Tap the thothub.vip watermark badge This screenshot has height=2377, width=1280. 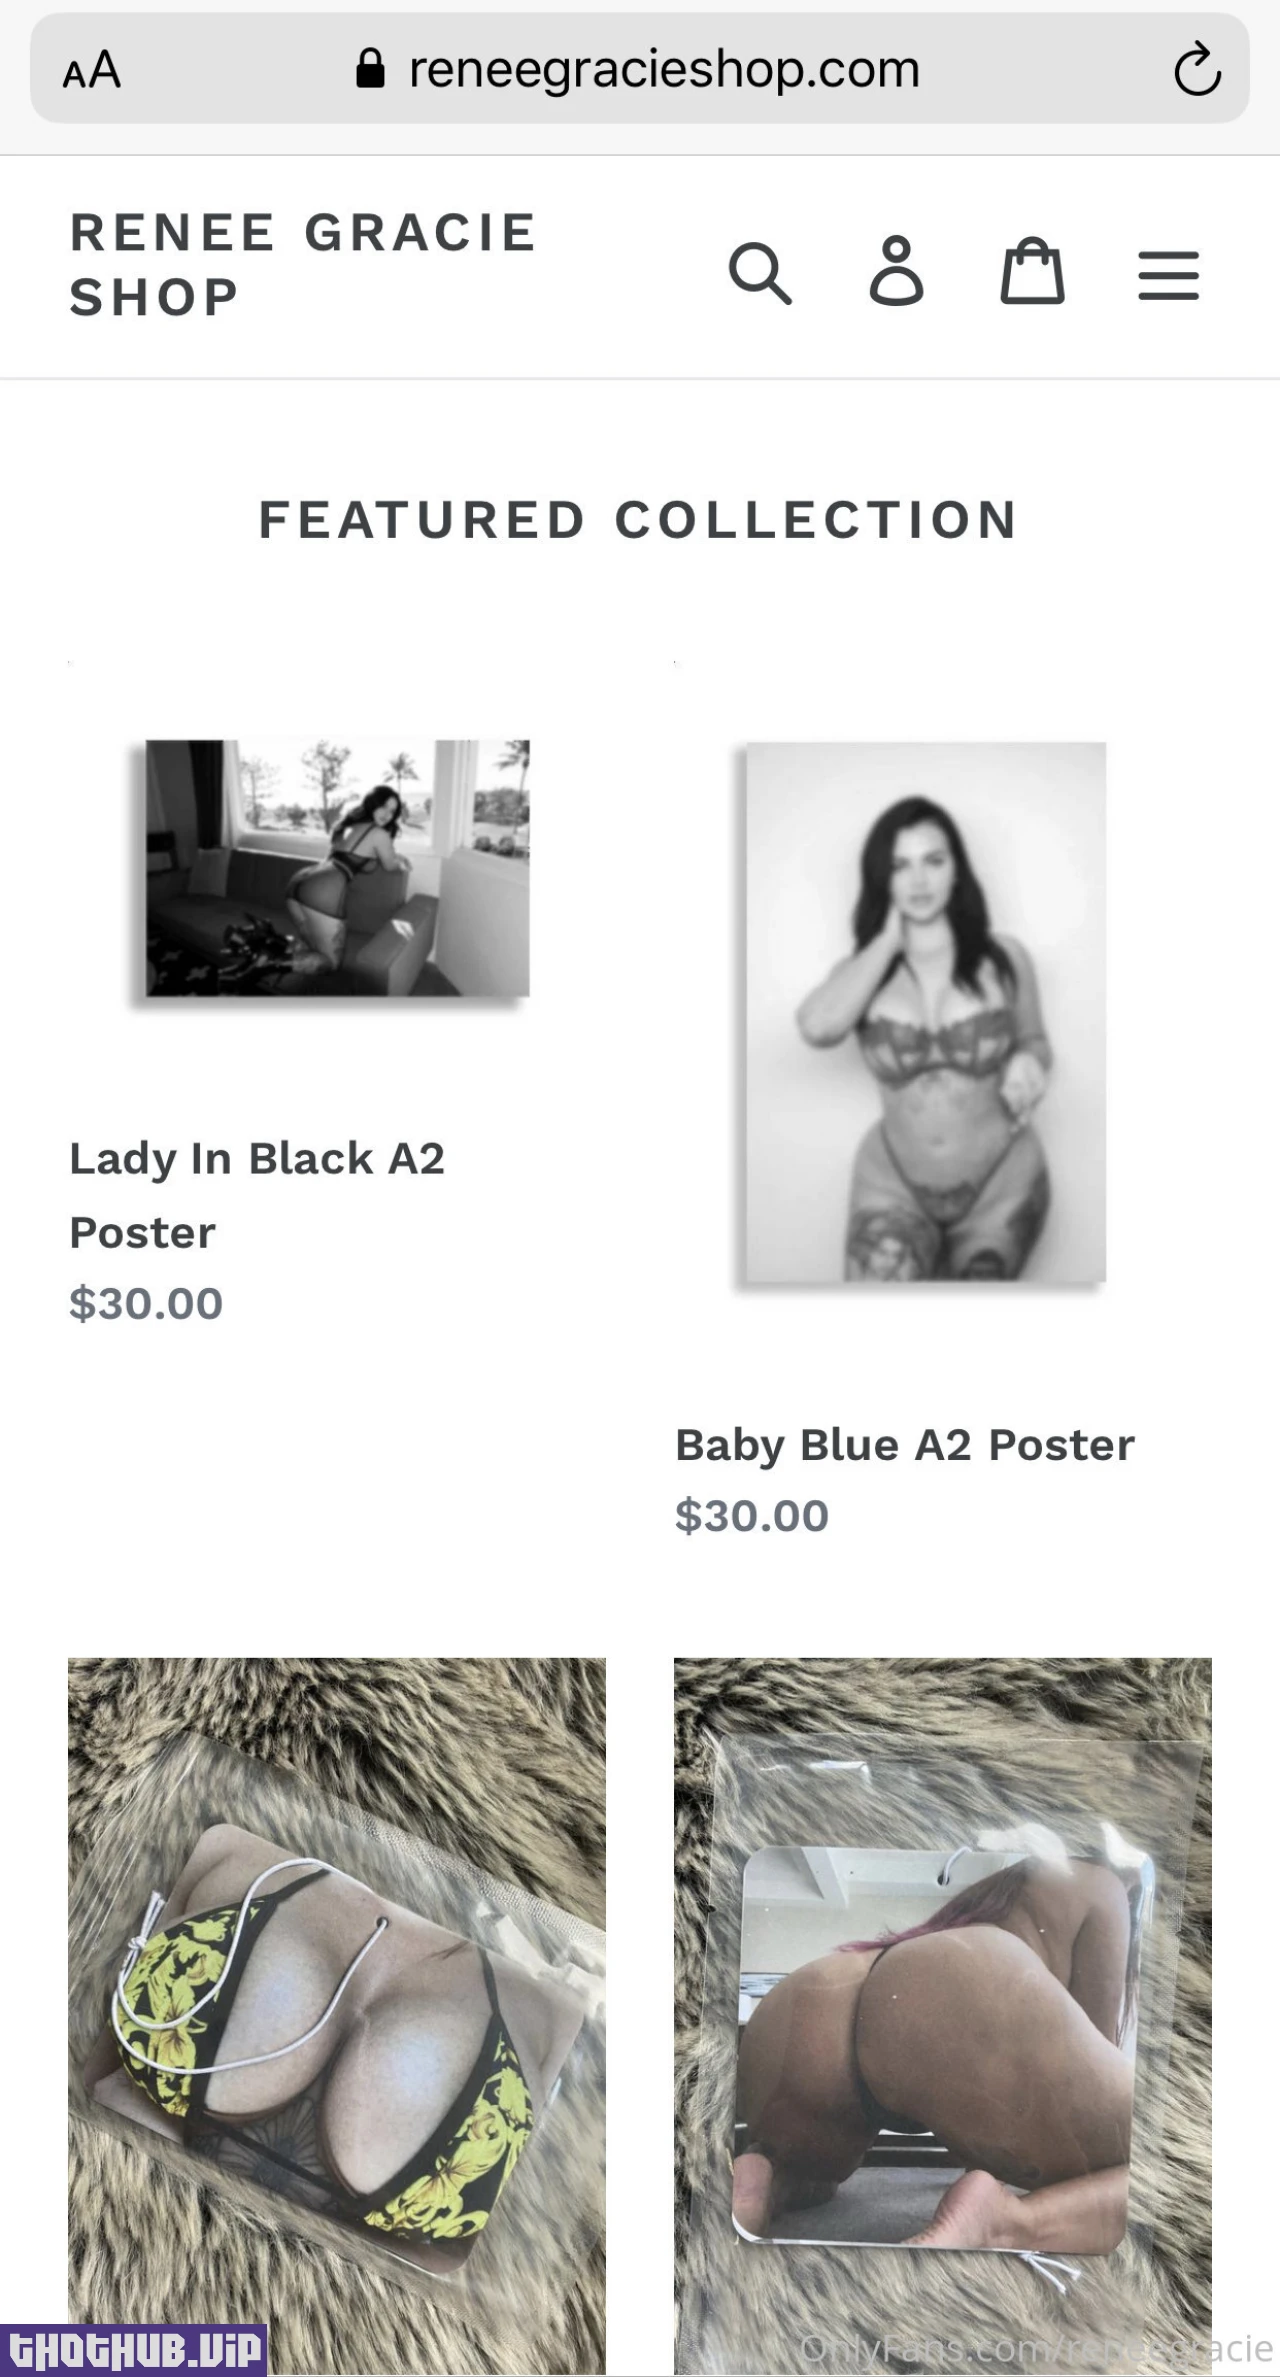coord(133,2349)
